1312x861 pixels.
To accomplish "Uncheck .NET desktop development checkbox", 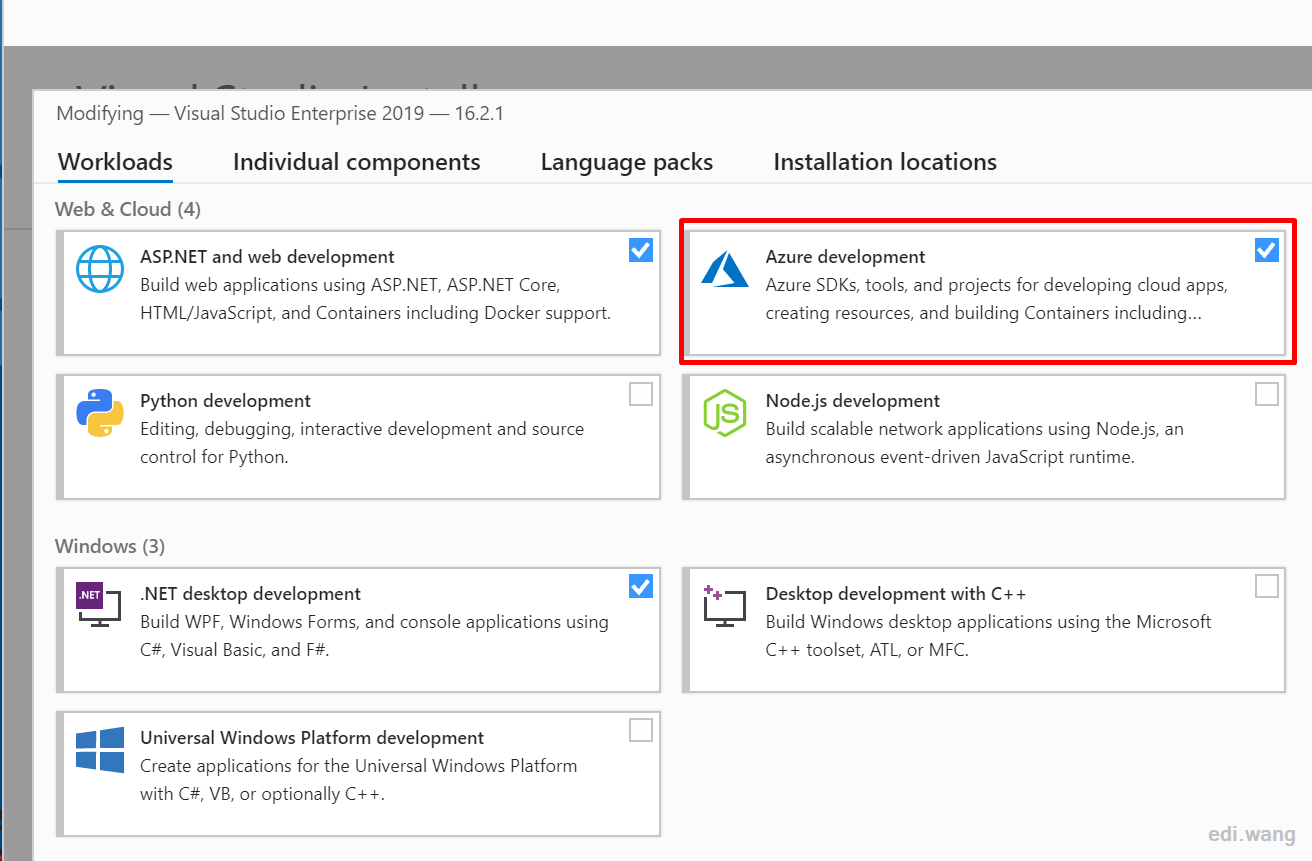I will pyautogui.click(x=641, y=586).
